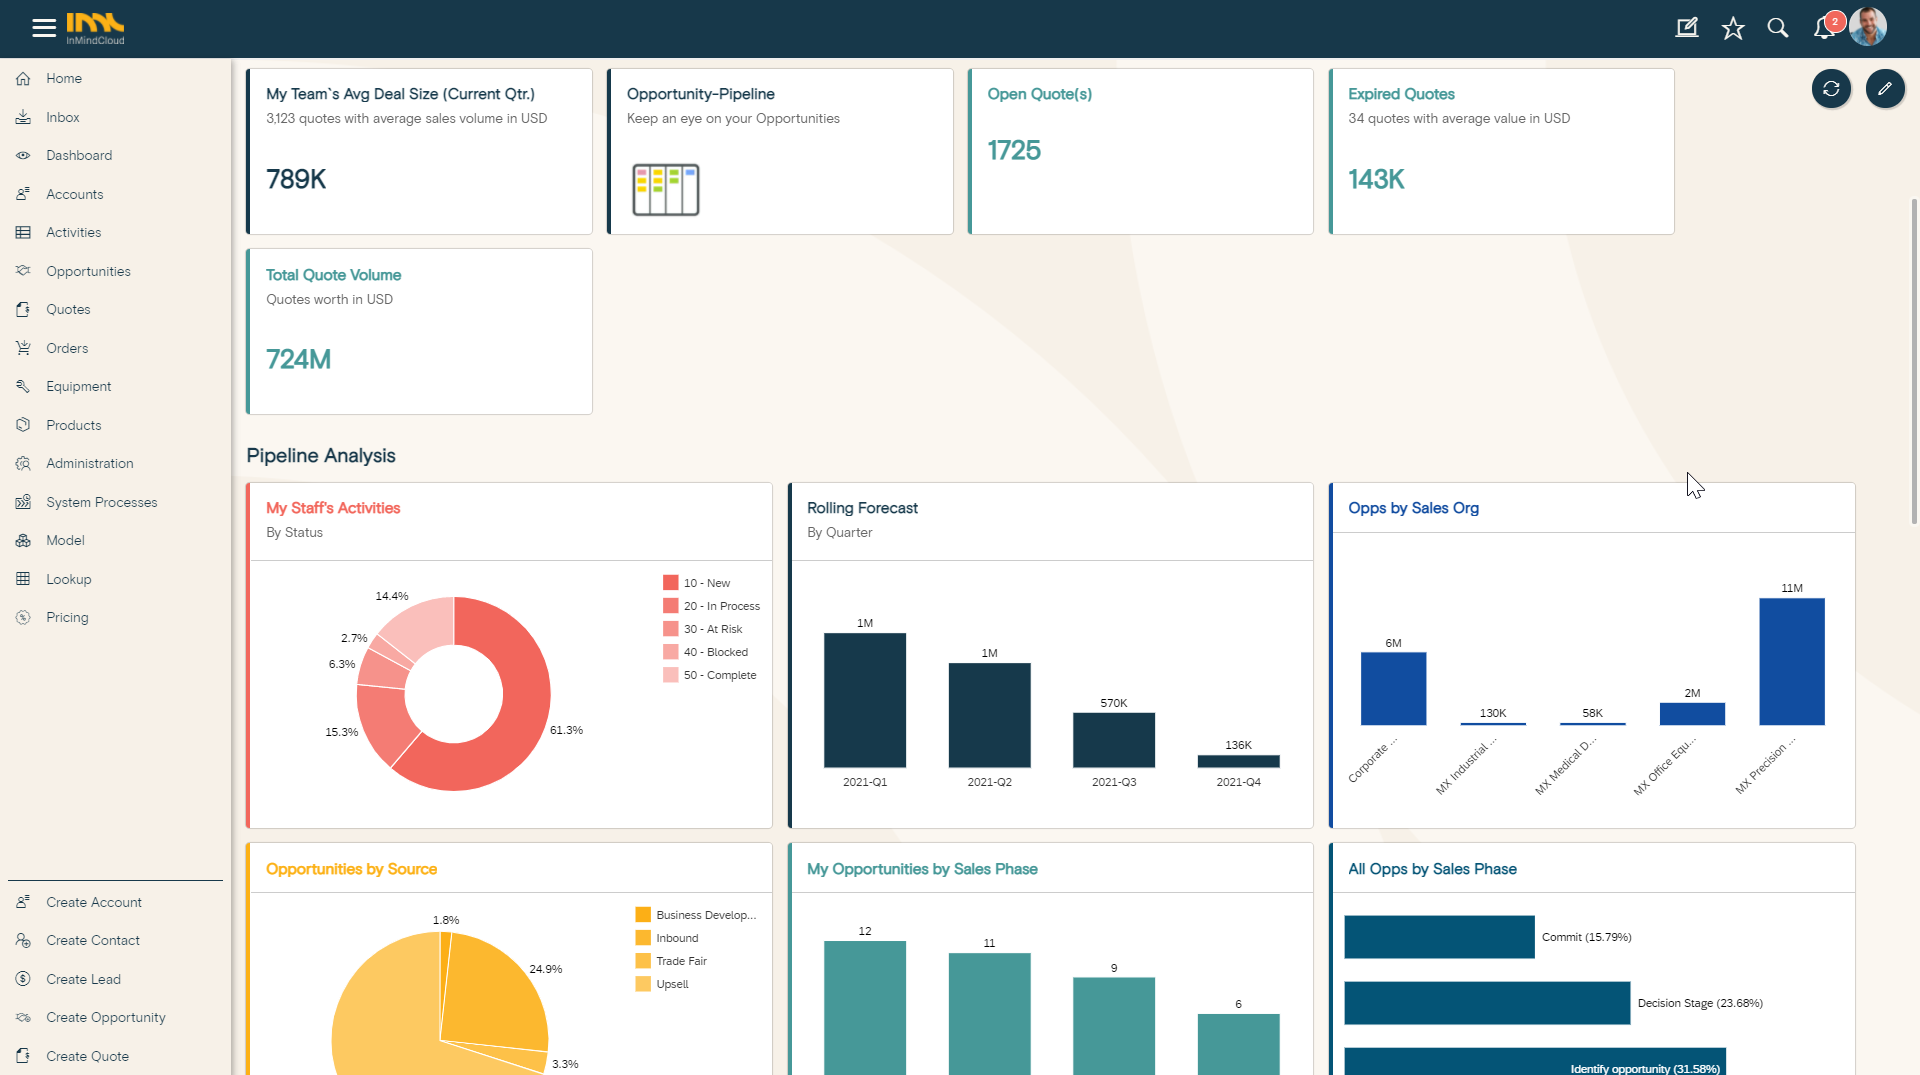Refresh the dashboard with round refresh button
The image size is (1920, 1075).
coord(1831,89)
